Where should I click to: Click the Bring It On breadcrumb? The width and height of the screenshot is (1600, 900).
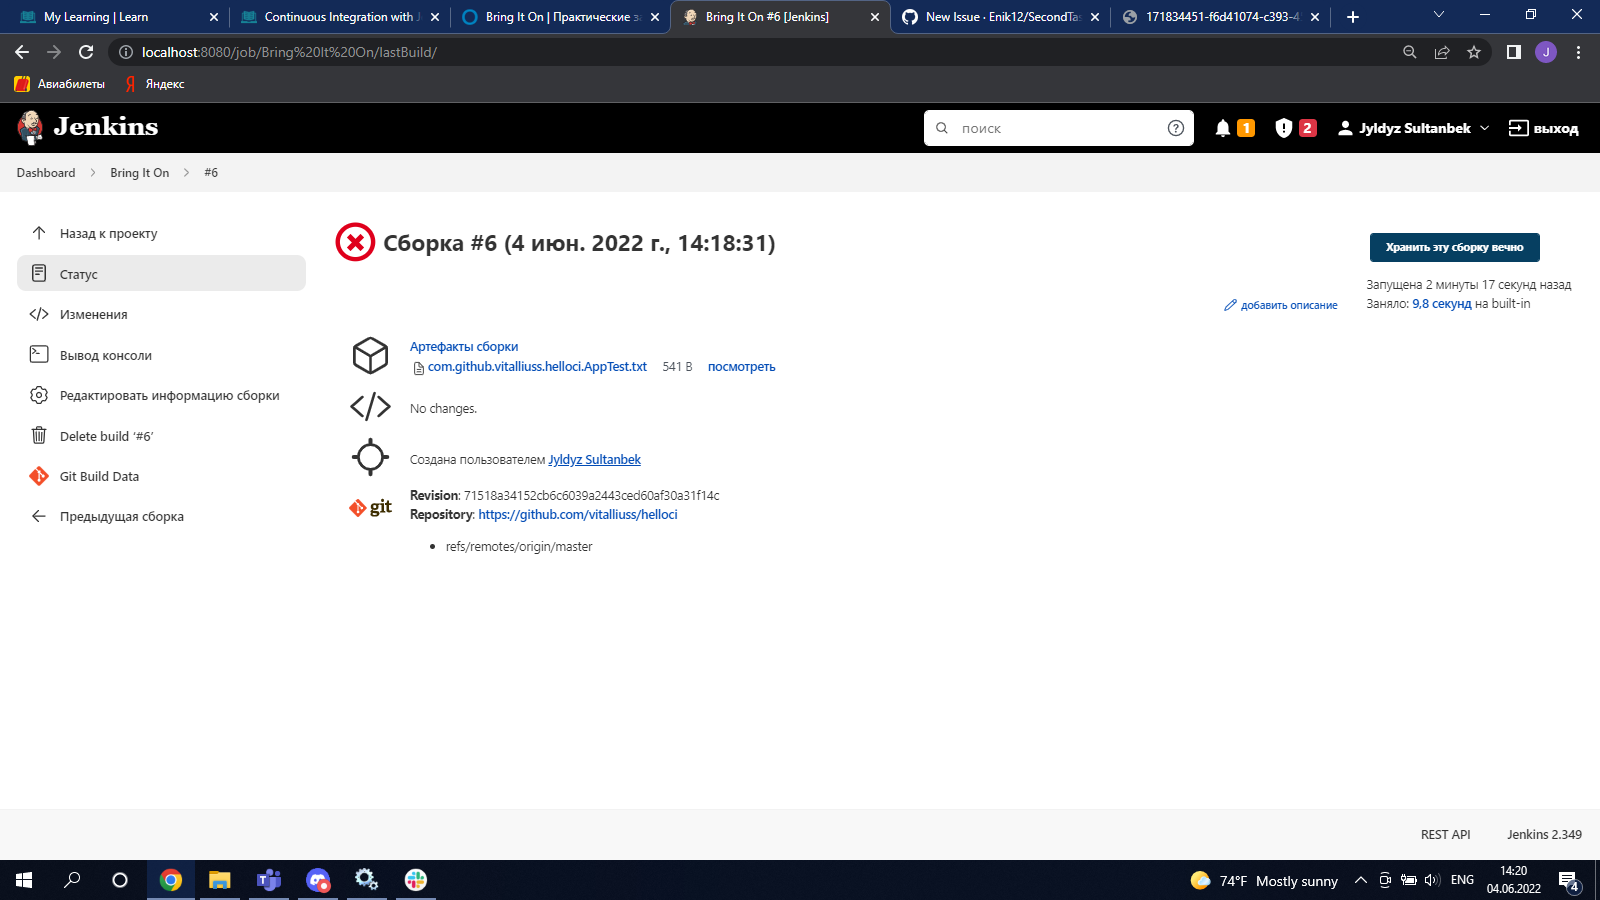pyautogui.click(x=140, y=173)
